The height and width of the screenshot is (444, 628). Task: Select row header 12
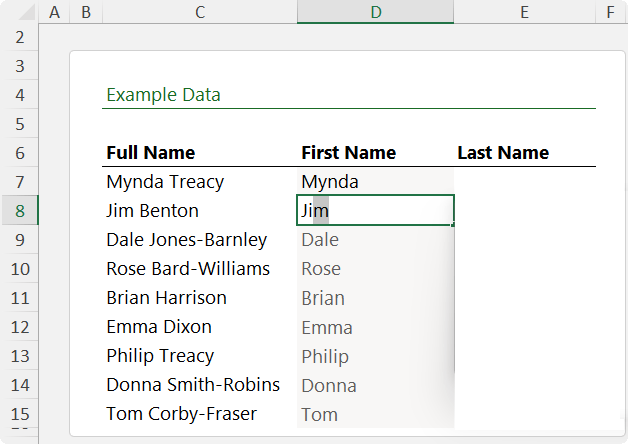pos(19,327)
